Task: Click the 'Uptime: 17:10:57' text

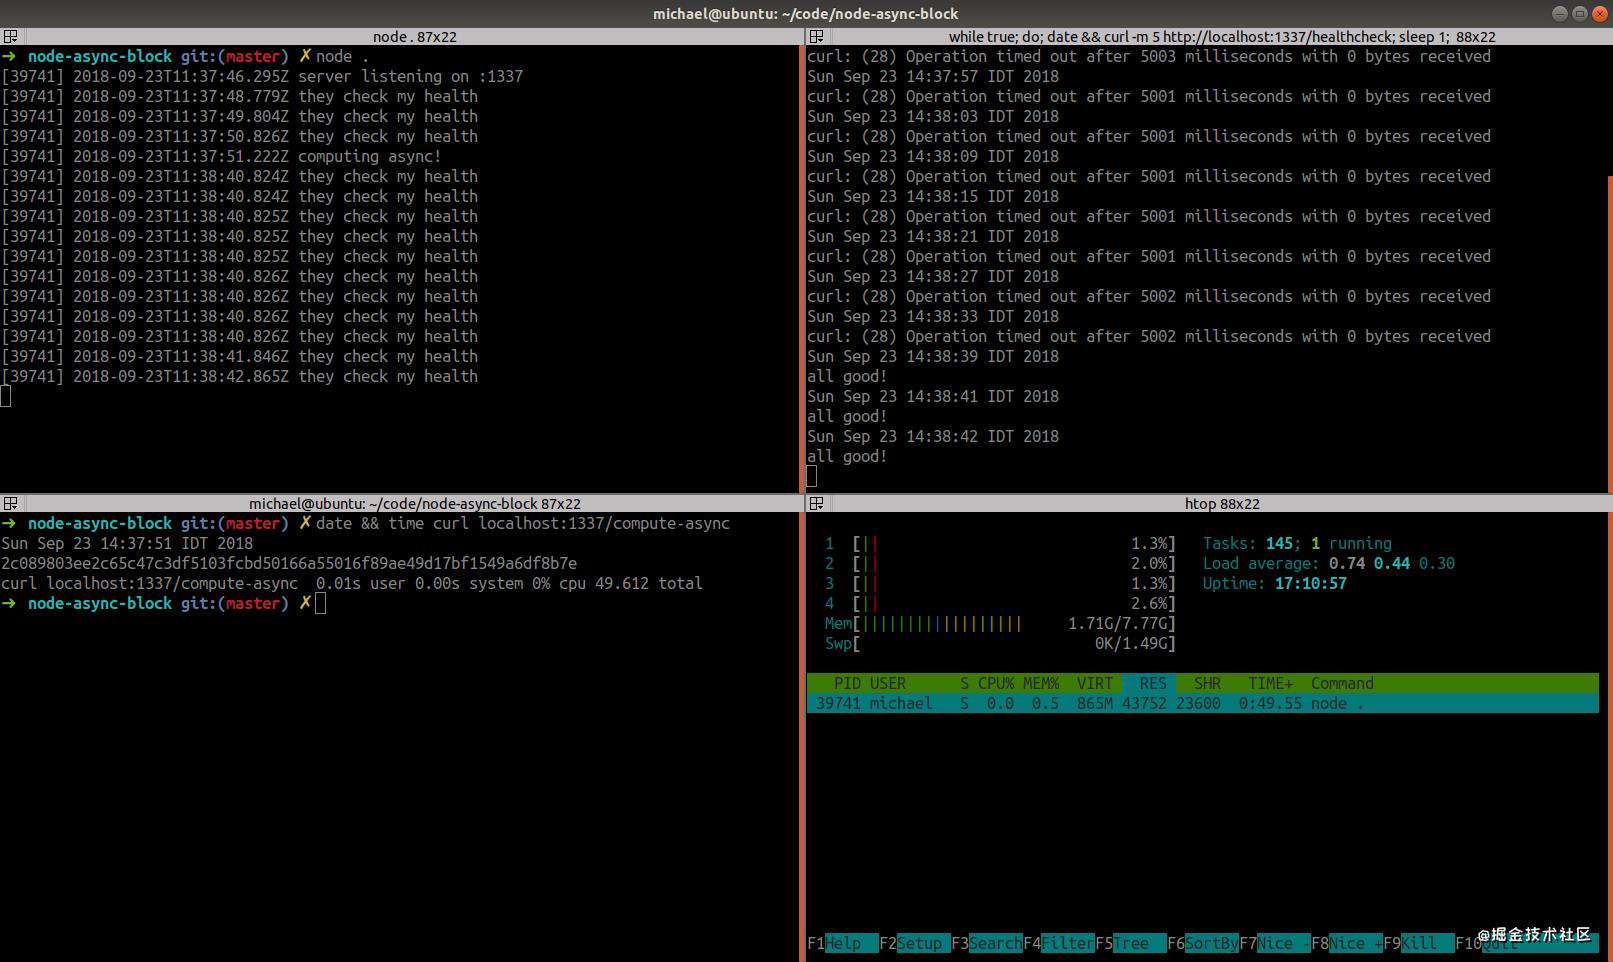Action: click(1274, 583)
